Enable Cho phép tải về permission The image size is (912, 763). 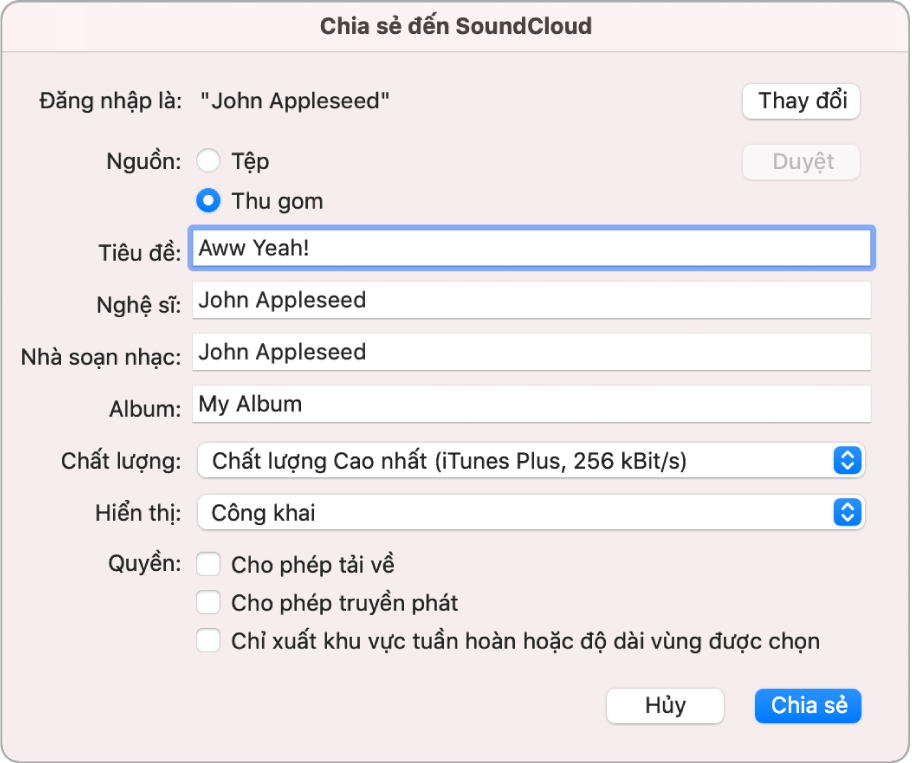click(x=208, y=564)
